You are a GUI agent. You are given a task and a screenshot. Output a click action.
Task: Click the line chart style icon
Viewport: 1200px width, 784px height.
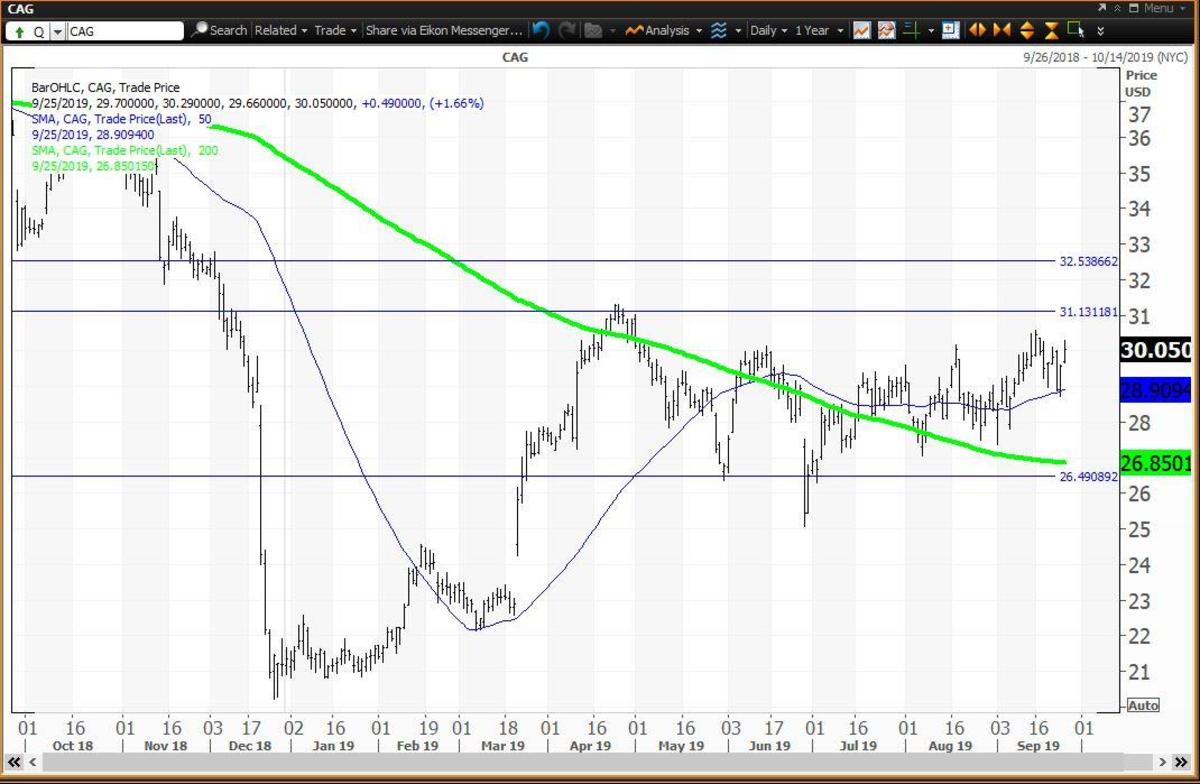coord(862,30)
